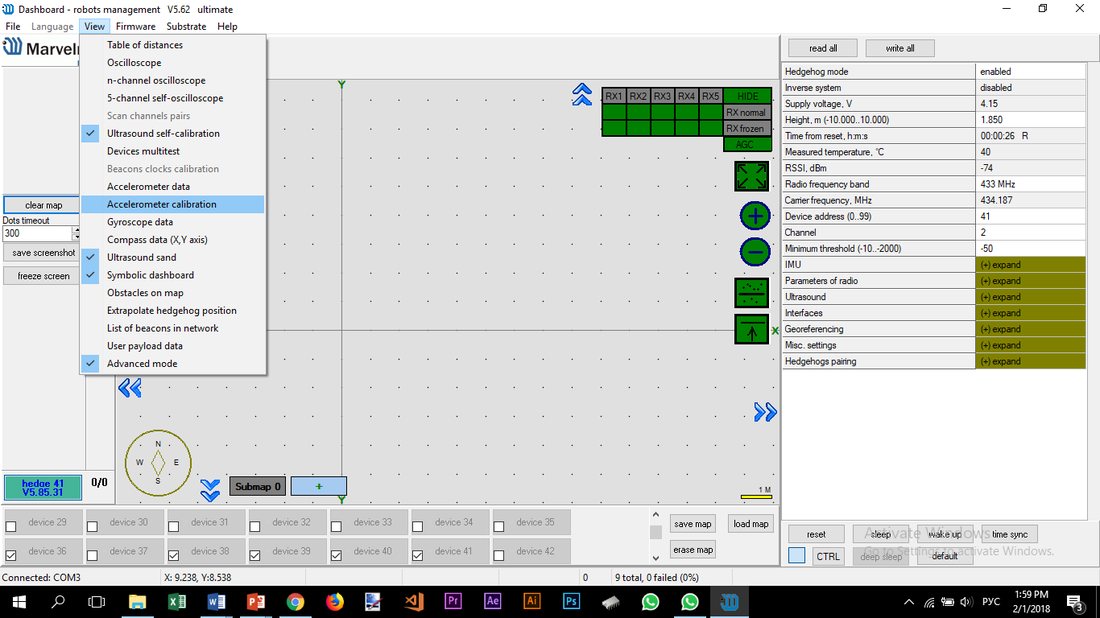
Task: Click the fit-to-screen arrows icon
Action: coord(751,176)
